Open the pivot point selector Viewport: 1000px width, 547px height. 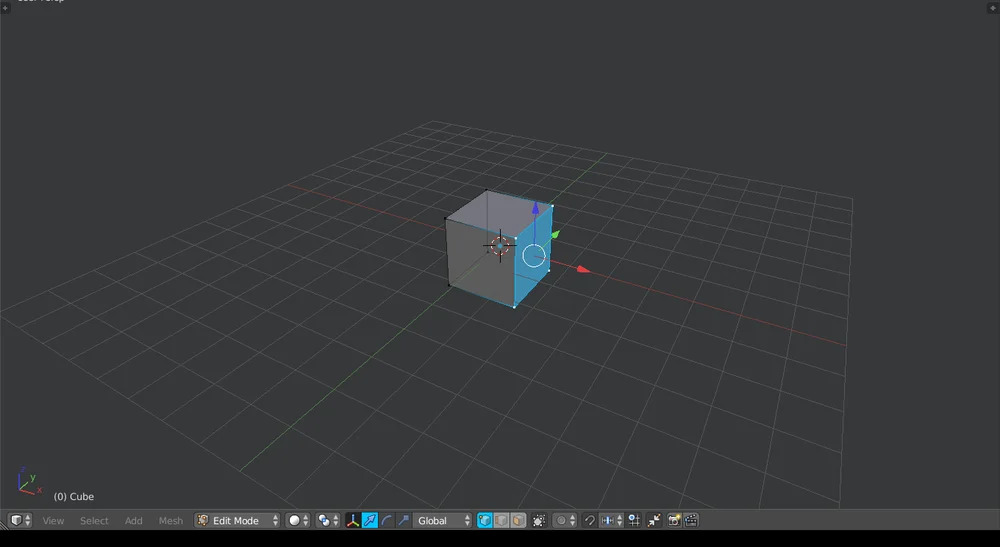[327, 521]
